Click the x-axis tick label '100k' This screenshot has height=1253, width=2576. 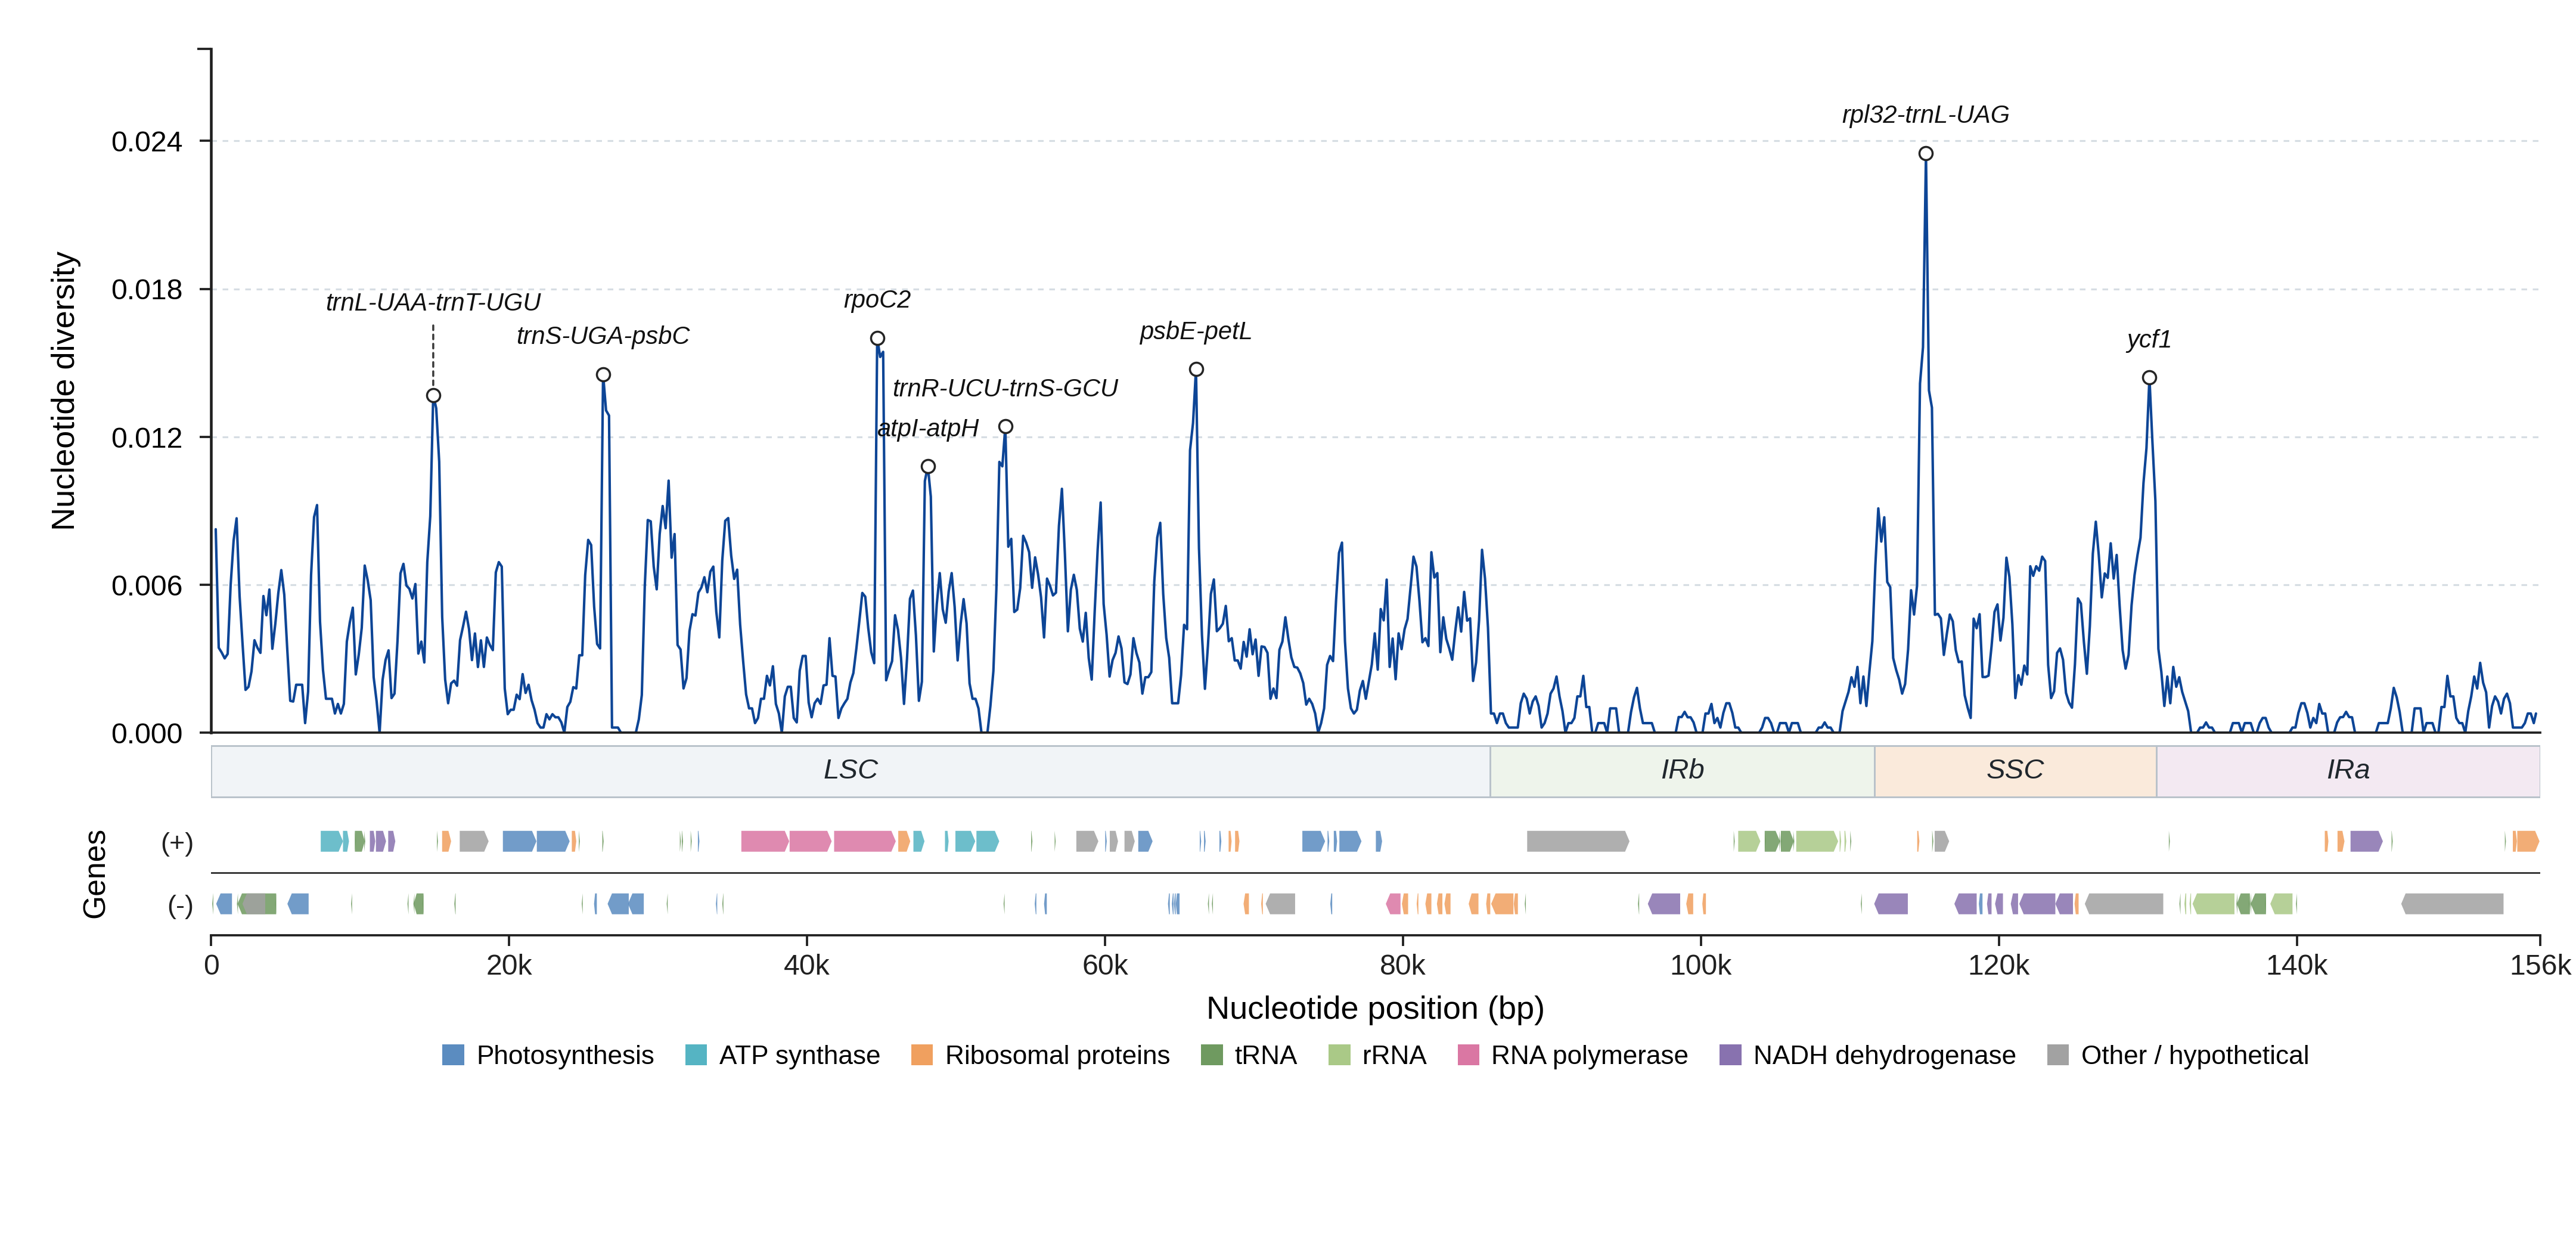pyautogui.click(x=1701, y=966)
